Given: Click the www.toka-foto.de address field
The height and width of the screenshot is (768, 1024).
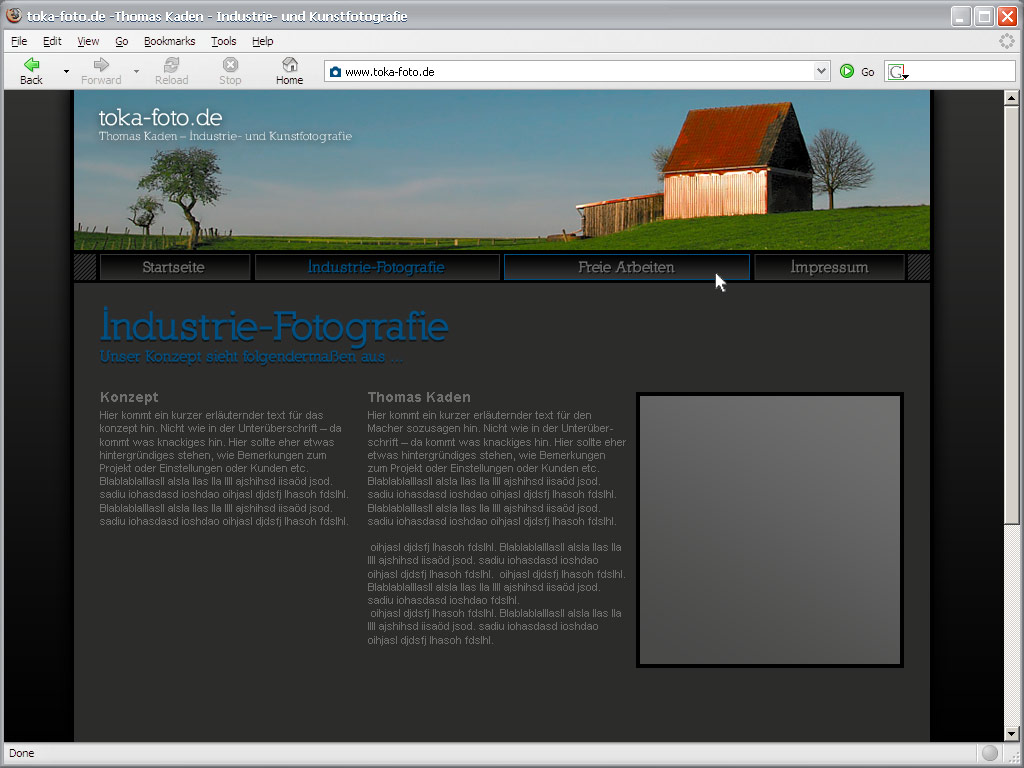Looking at the screenshot, I should click(x=575, y=72).
